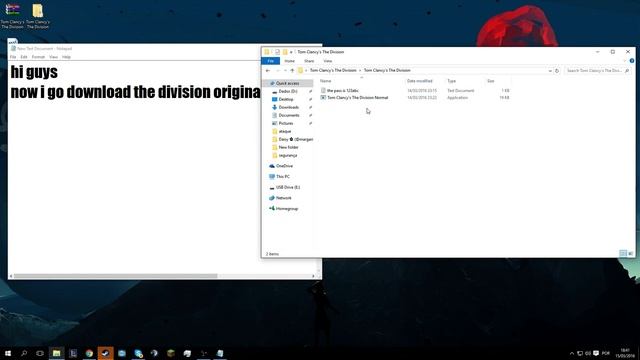
Task: Go up one folder level in Explorer
Action: 292,71
